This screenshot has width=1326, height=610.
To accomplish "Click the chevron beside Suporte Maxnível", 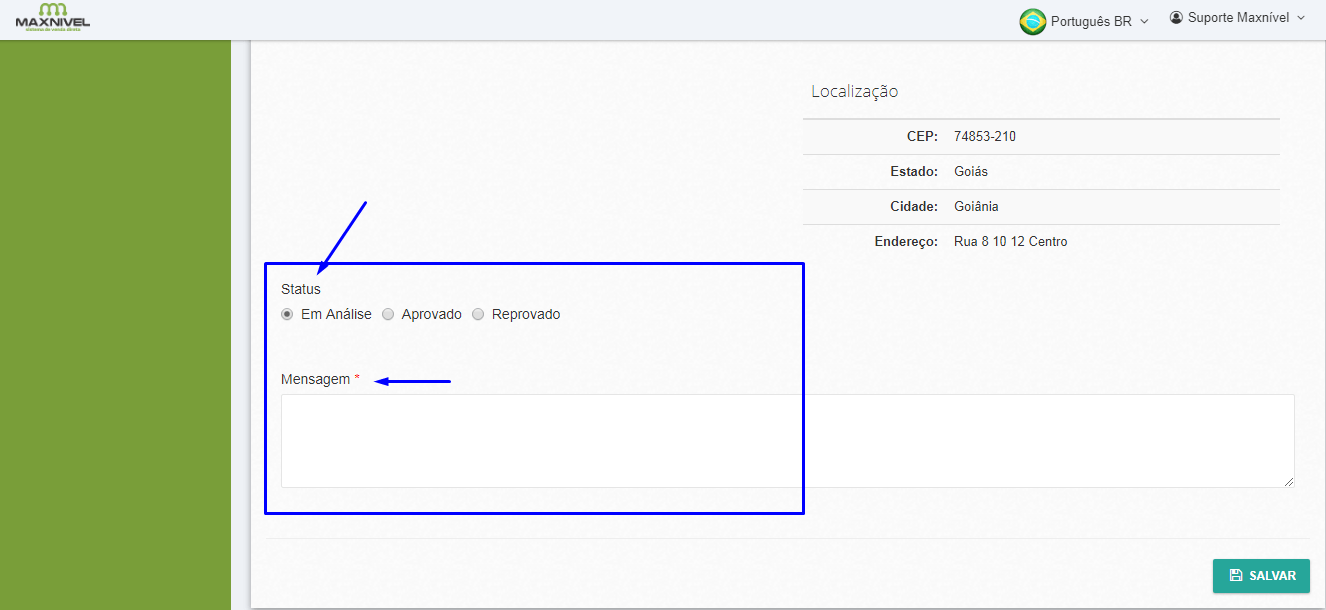I will 1301,18.
